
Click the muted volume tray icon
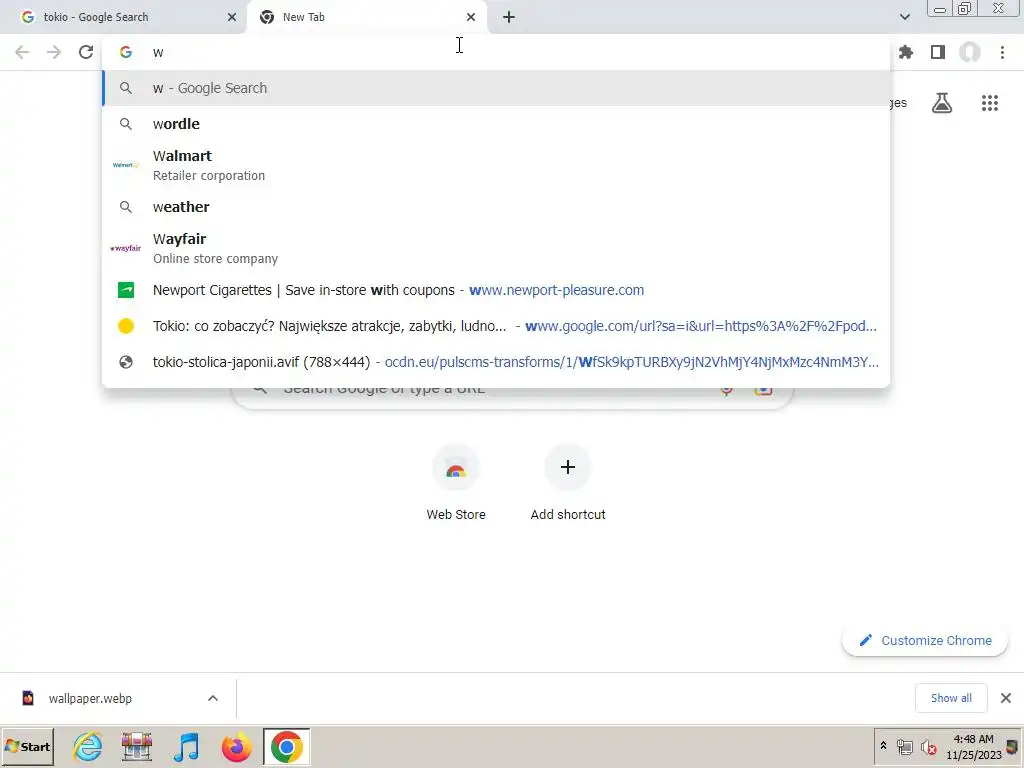[928, 747]
